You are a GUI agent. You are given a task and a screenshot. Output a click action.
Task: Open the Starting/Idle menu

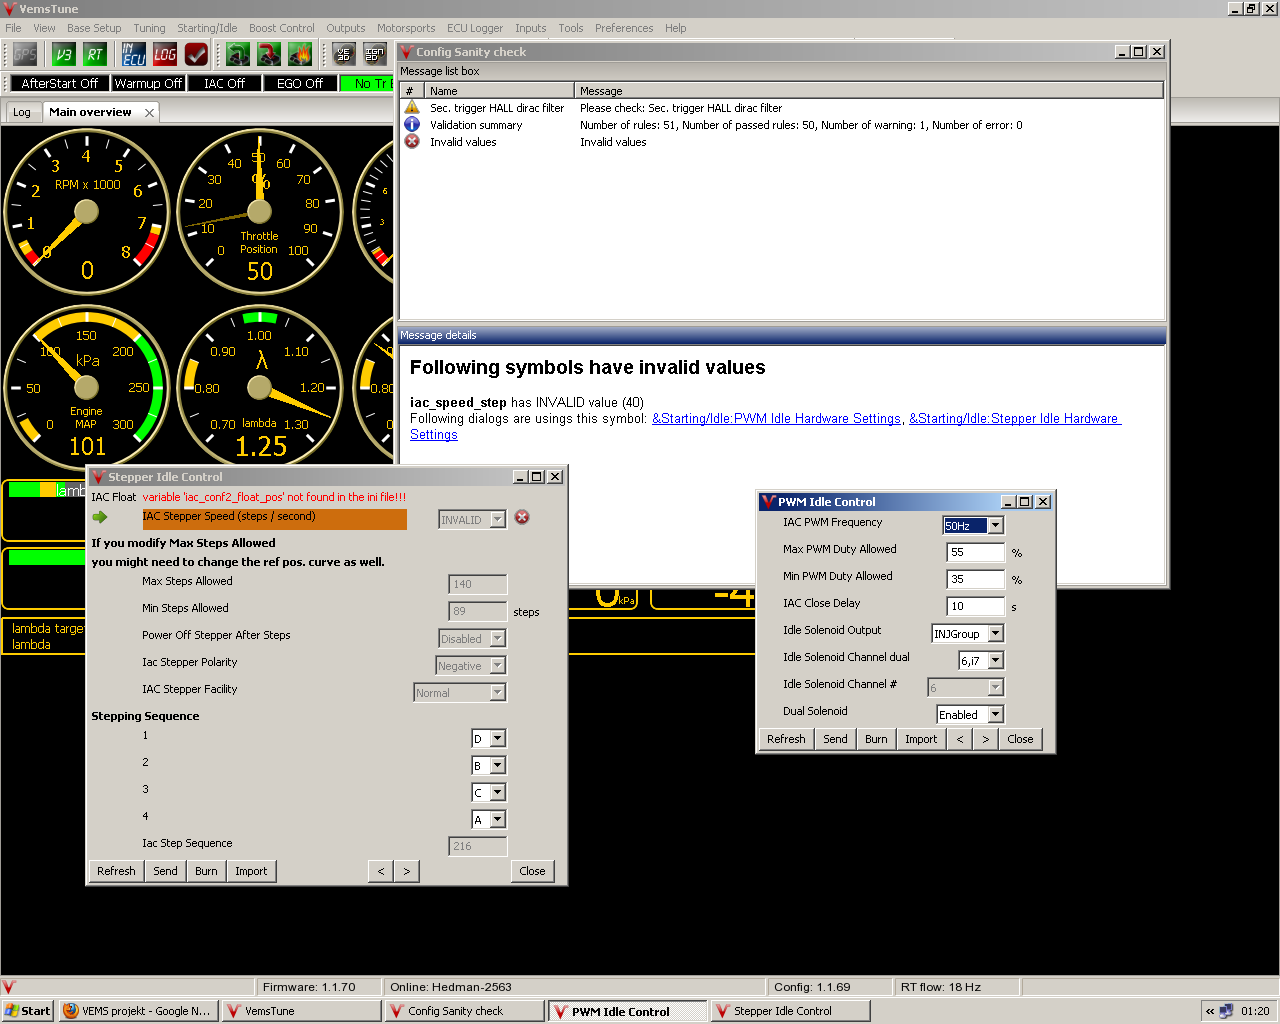pyautogui.click(x=207, y=28)
